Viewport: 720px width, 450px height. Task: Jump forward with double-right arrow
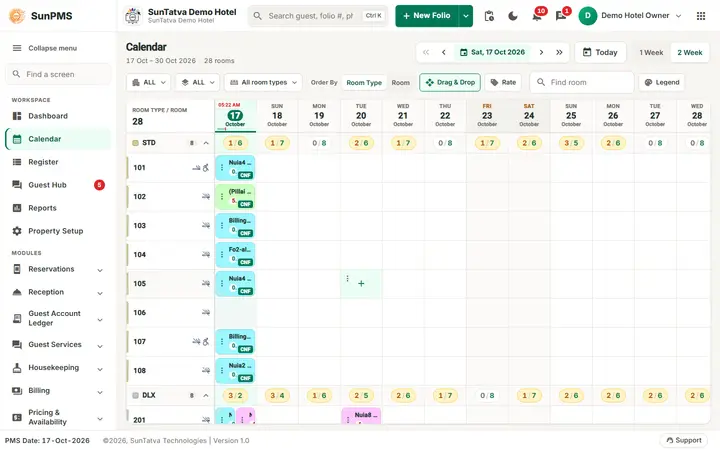pyautogui.click(x=559, y=52)
